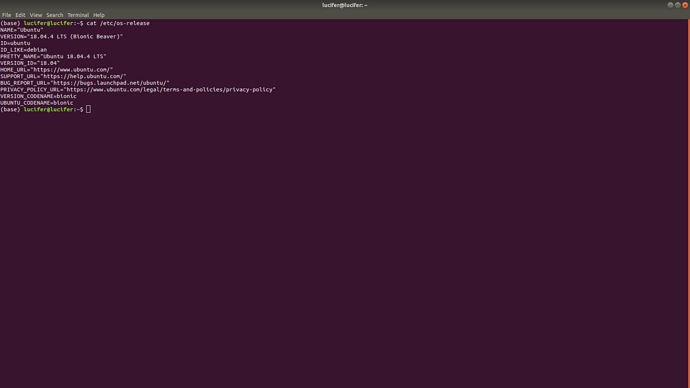The width and height of the screenshot is (690, 388).
Task: Open the Help menu
Action: tap(99, 15)
